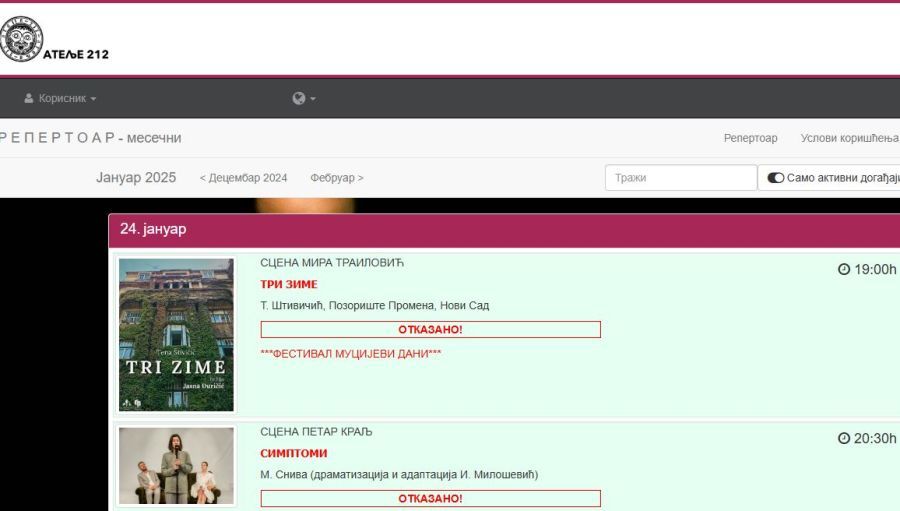Click ОТКАЗАНО! box under ТРИ ЗИМЕ
The width and height of the screenshot is (900, 511).
pos(430,330)
